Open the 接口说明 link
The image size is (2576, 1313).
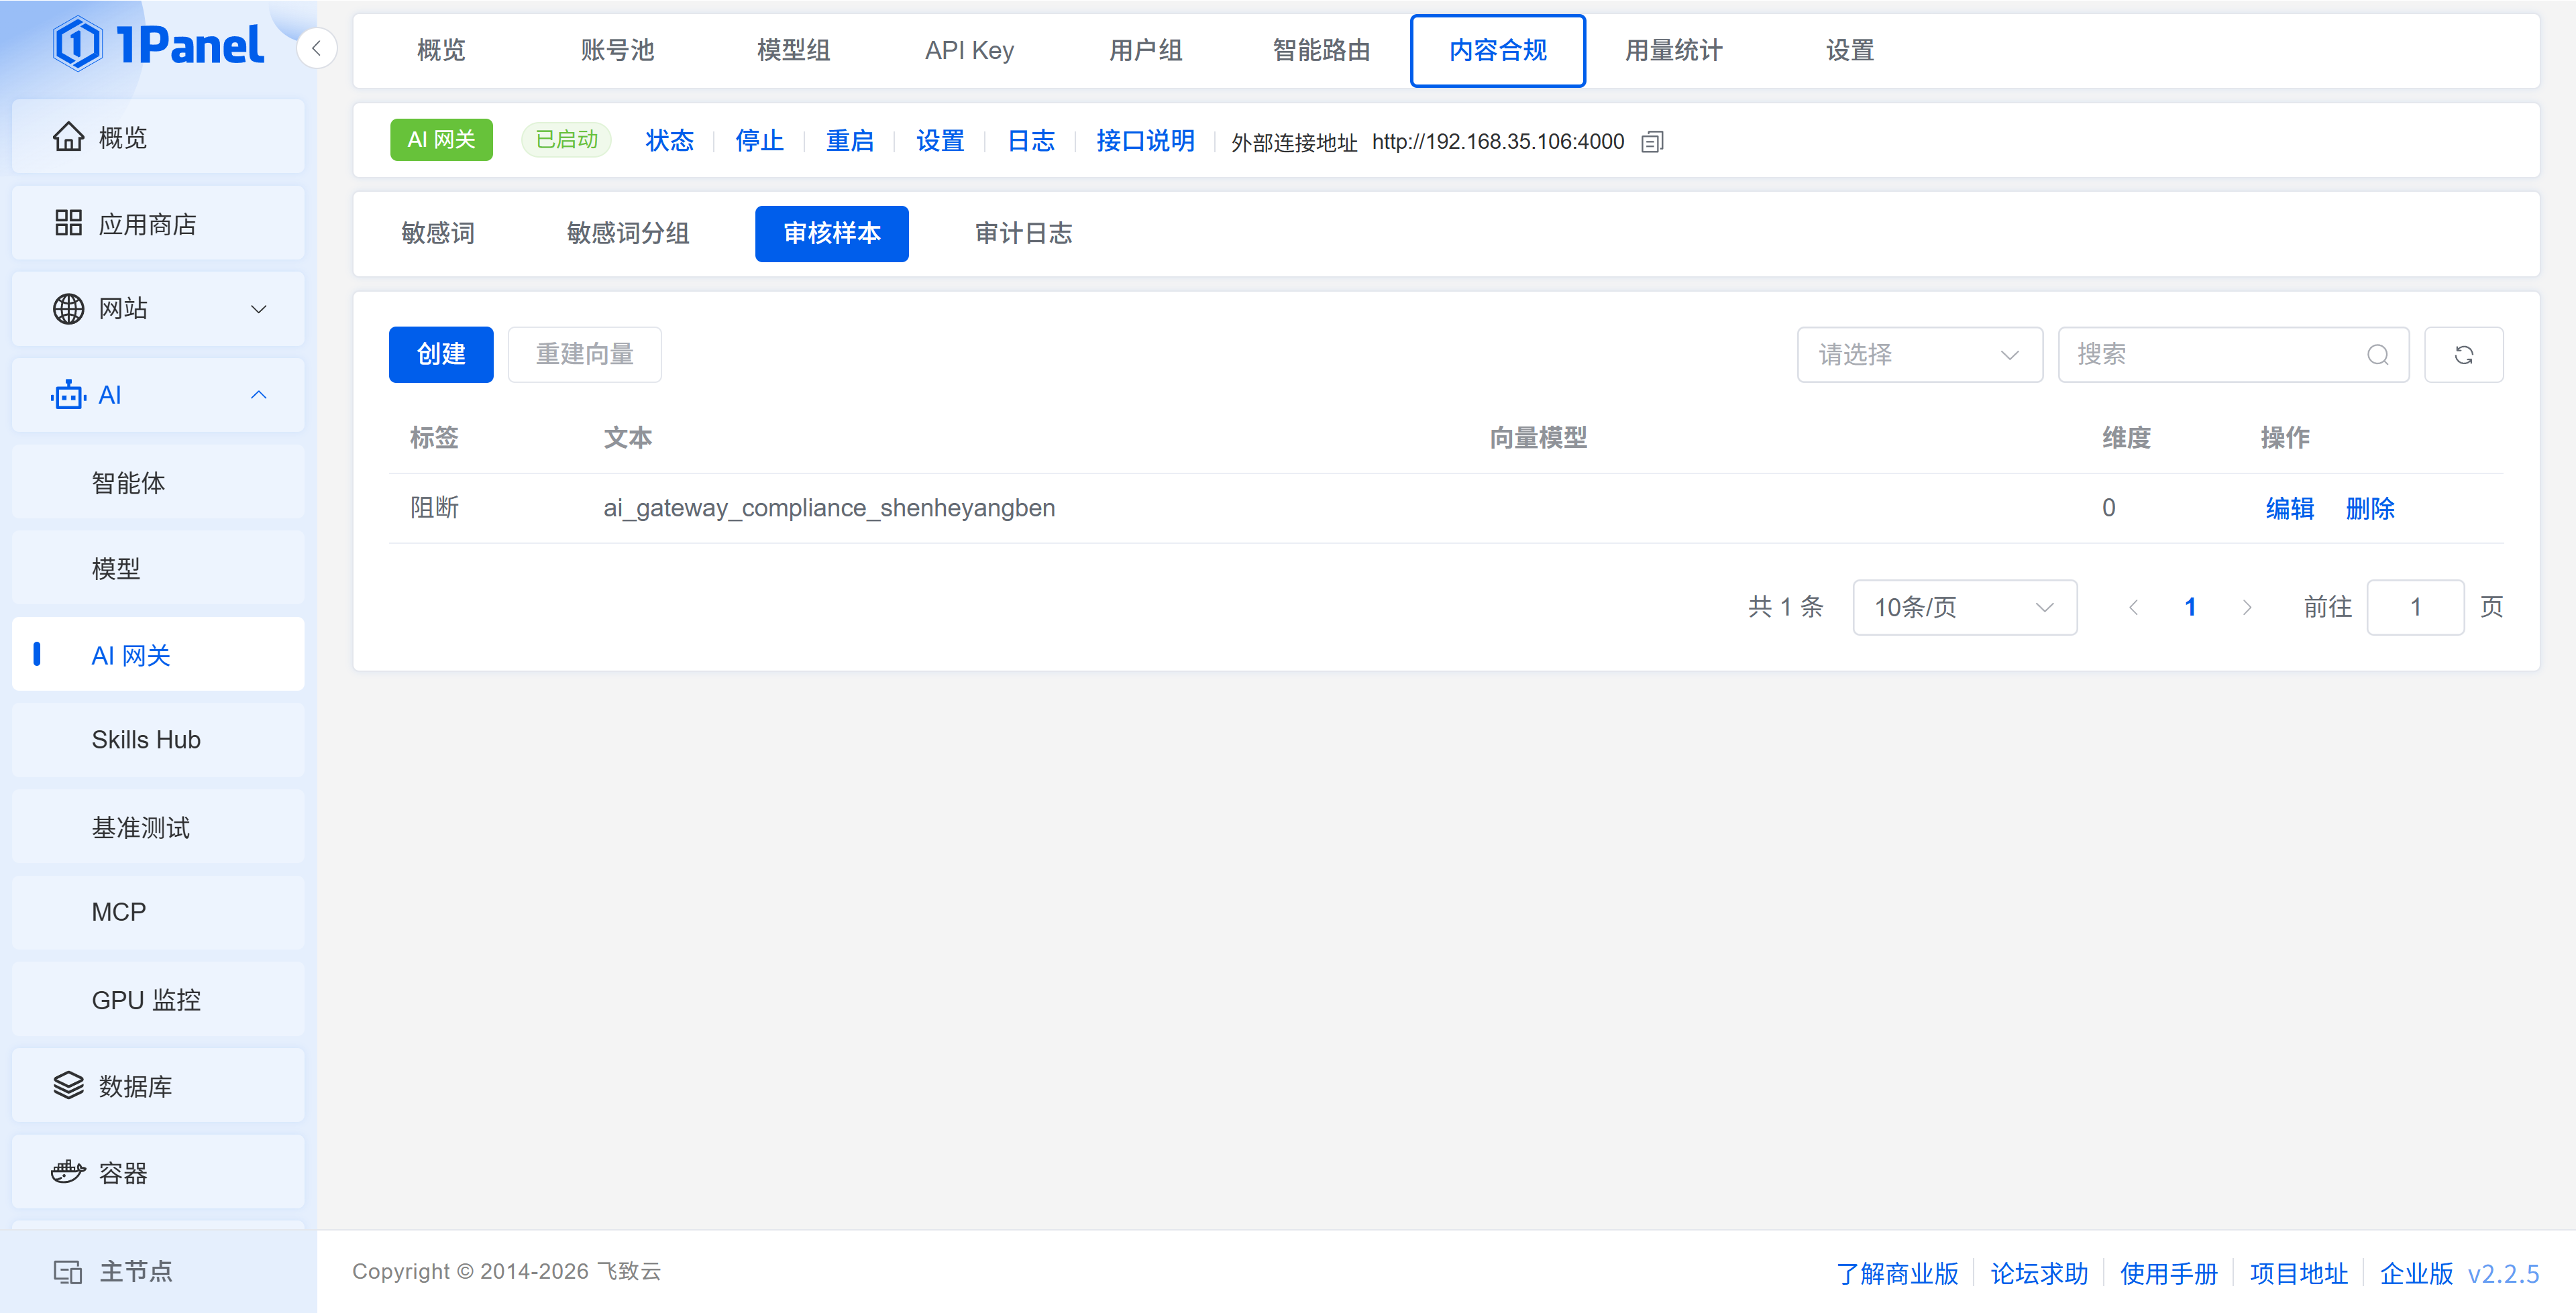pyautogui.click(x=1145, y=141)
